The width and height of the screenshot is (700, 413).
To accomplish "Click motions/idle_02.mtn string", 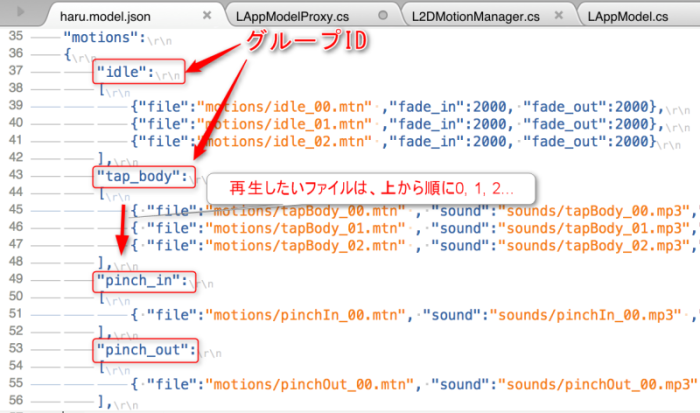I will point(284,142).
